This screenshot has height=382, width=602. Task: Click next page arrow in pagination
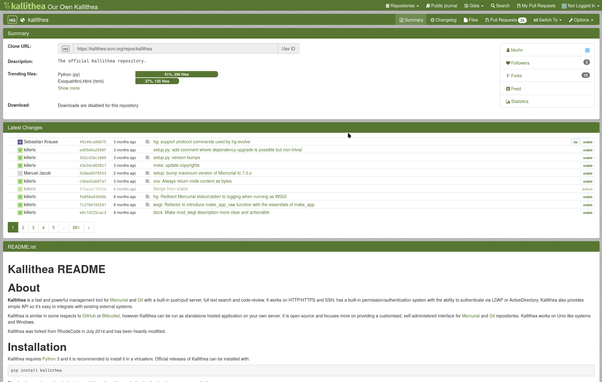pyautogui.click(x=89, y=228)
